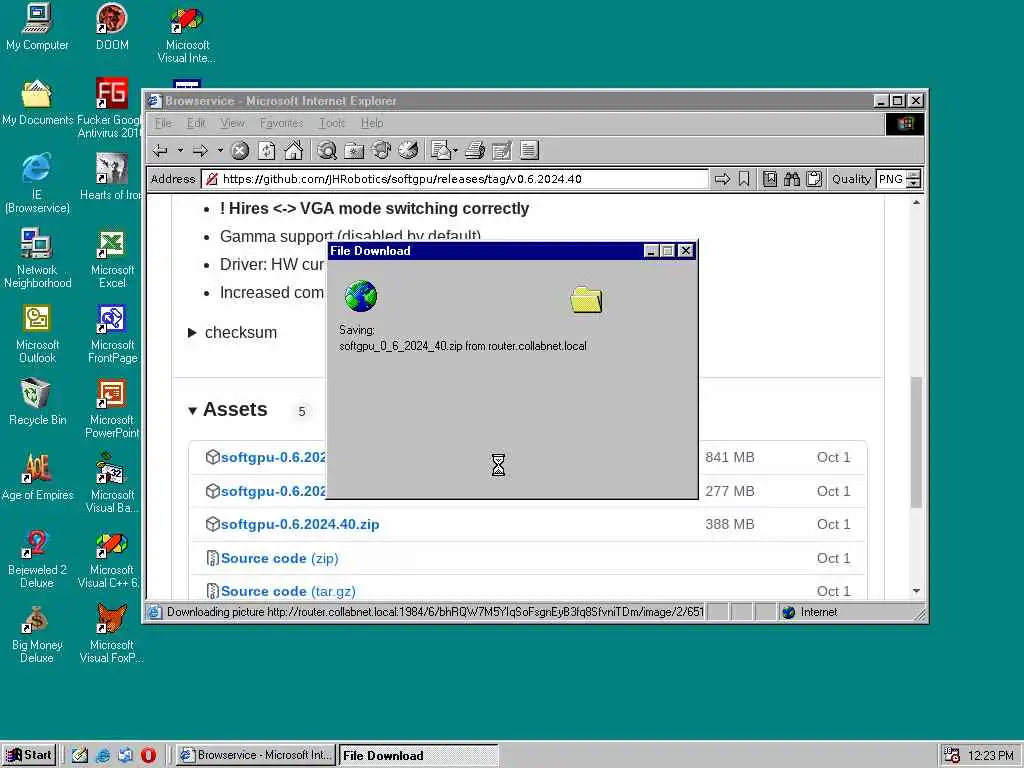
Task: Open the Forward button history dropdown arrow
Action: coord(220,151)
